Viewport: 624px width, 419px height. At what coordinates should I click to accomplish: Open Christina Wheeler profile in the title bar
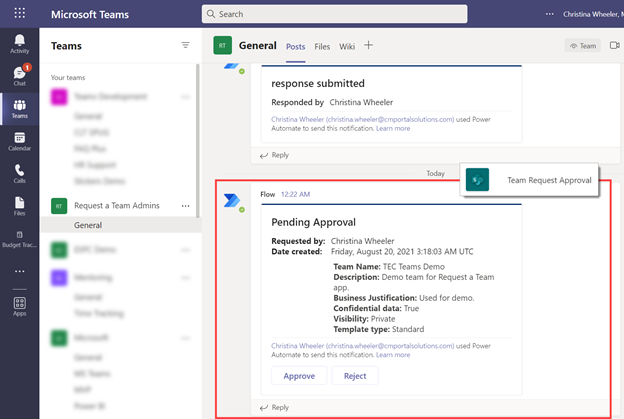(593, 14)
